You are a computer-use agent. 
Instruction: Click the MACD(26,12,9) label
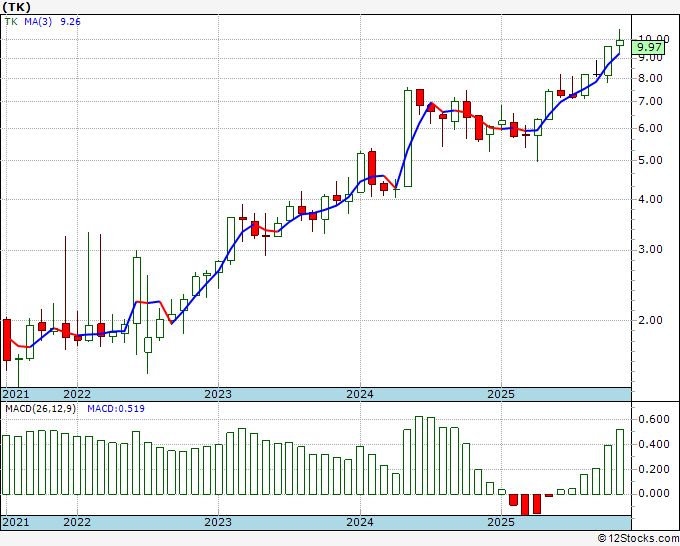[40, 409]
